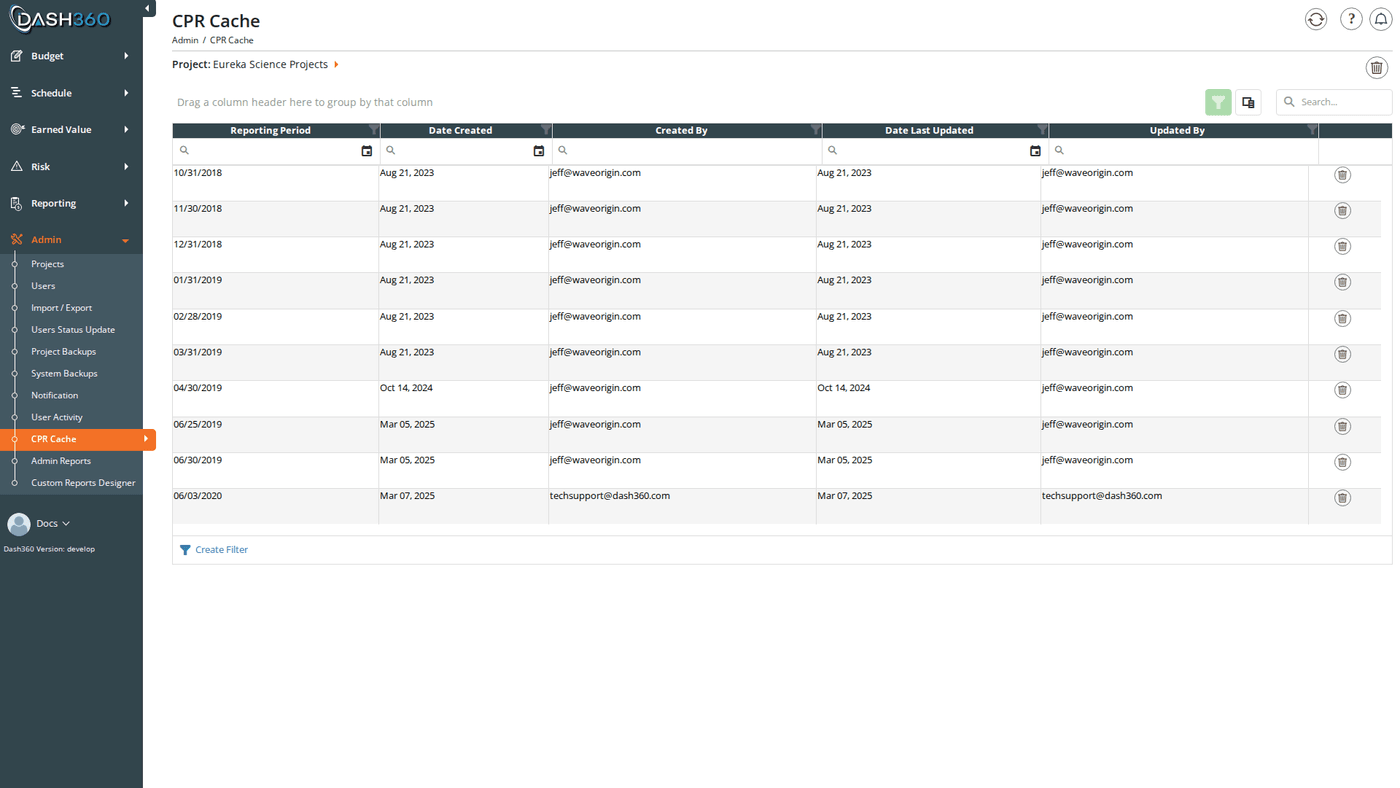
Task: Open Date Created column header filter icon
Action: (545, 130)
